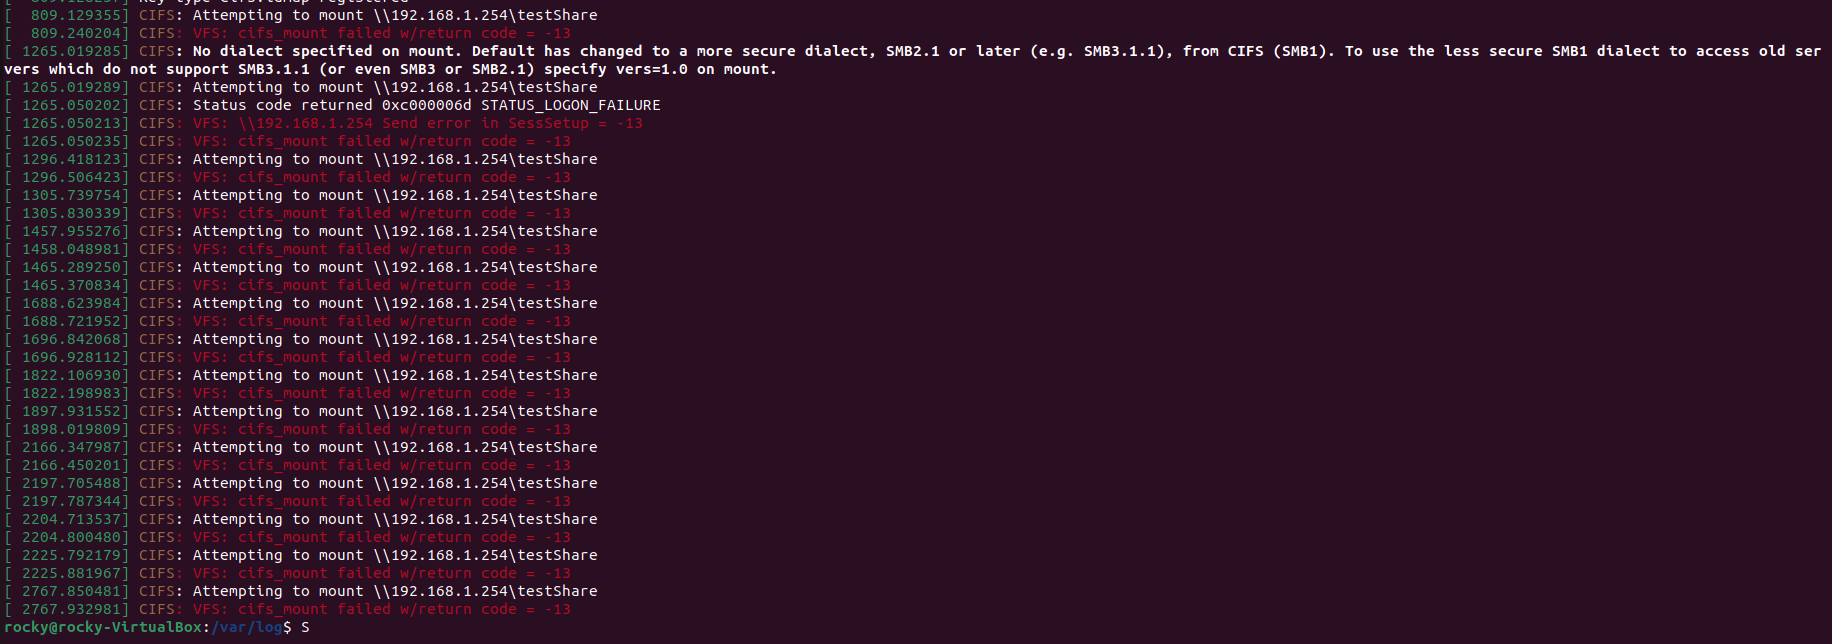Image resolution: width=1832 pixels, height=644 pixels.
Task: Click timestamp 2166.347987 mount attempt line
Action: tap(75, 447)
